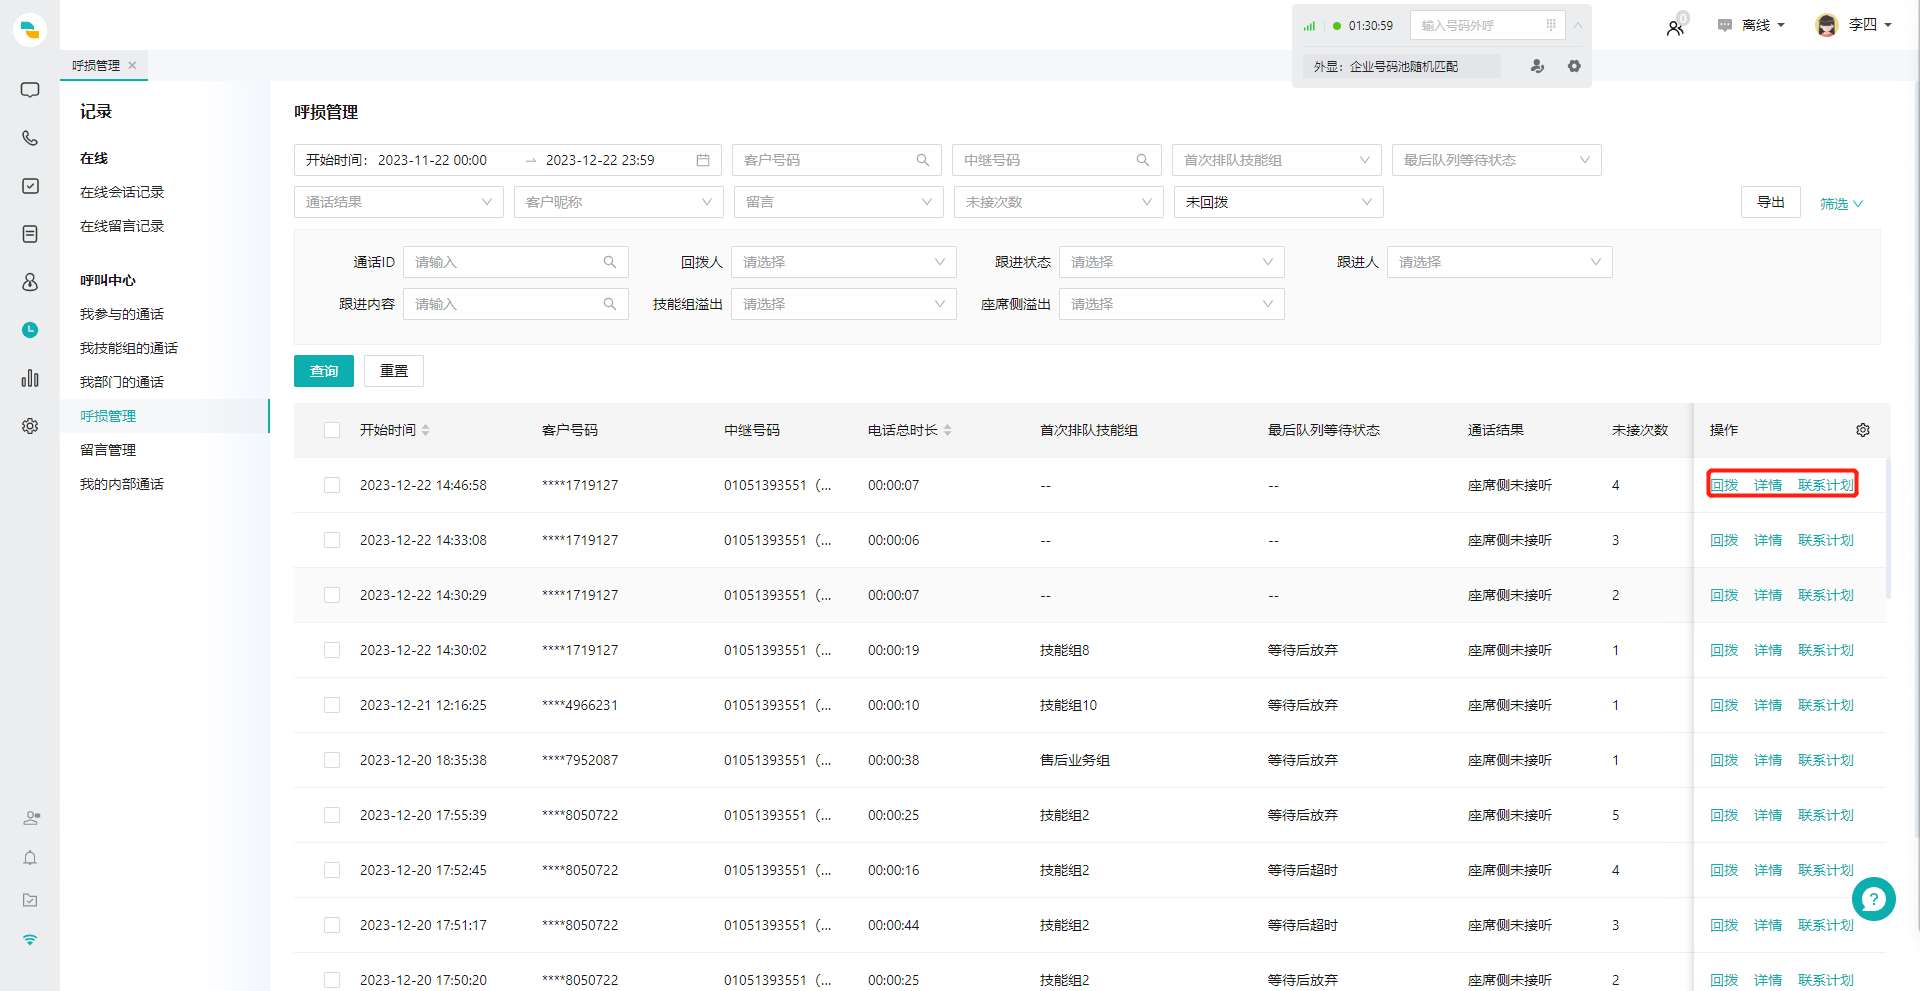1920x991 pixels.
Task: Open 我的内部通话 in left menu
Action: pyautogui.click(x=122, y=484)
